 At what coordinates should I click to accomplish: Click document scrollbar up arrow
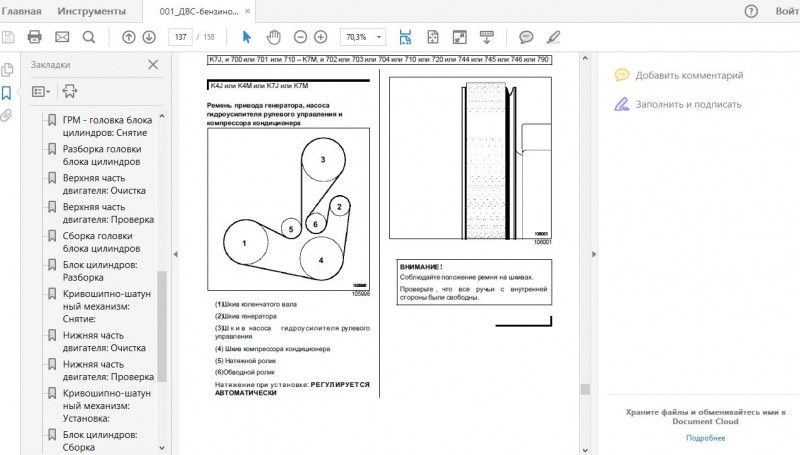[x=585, y=59]
